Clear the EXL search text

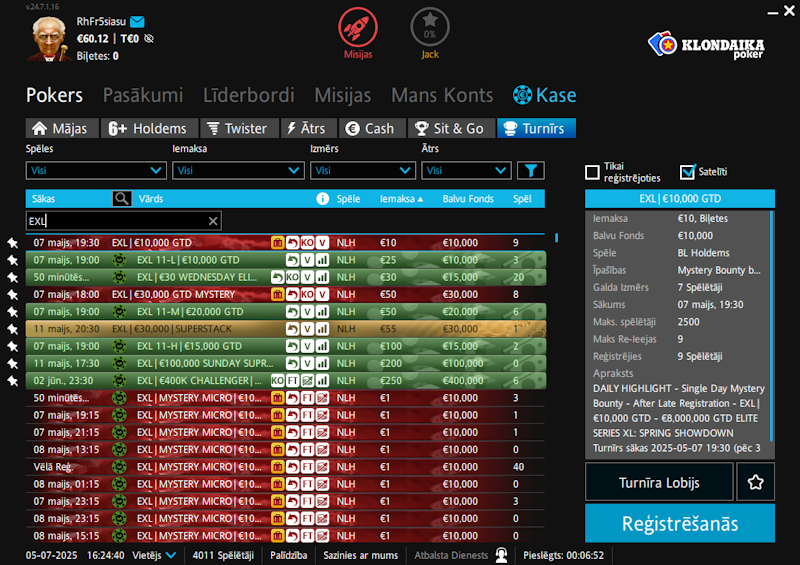coord(213,221)
